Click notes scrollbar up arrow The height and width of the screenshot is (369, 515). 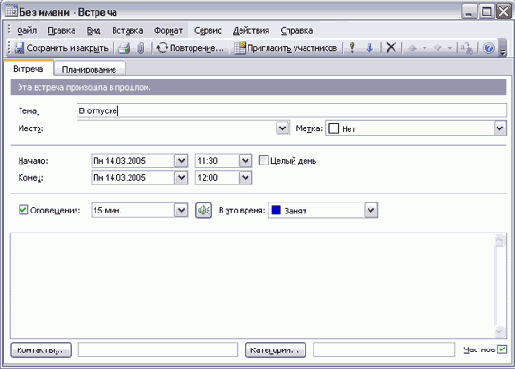tap(499, 240)
